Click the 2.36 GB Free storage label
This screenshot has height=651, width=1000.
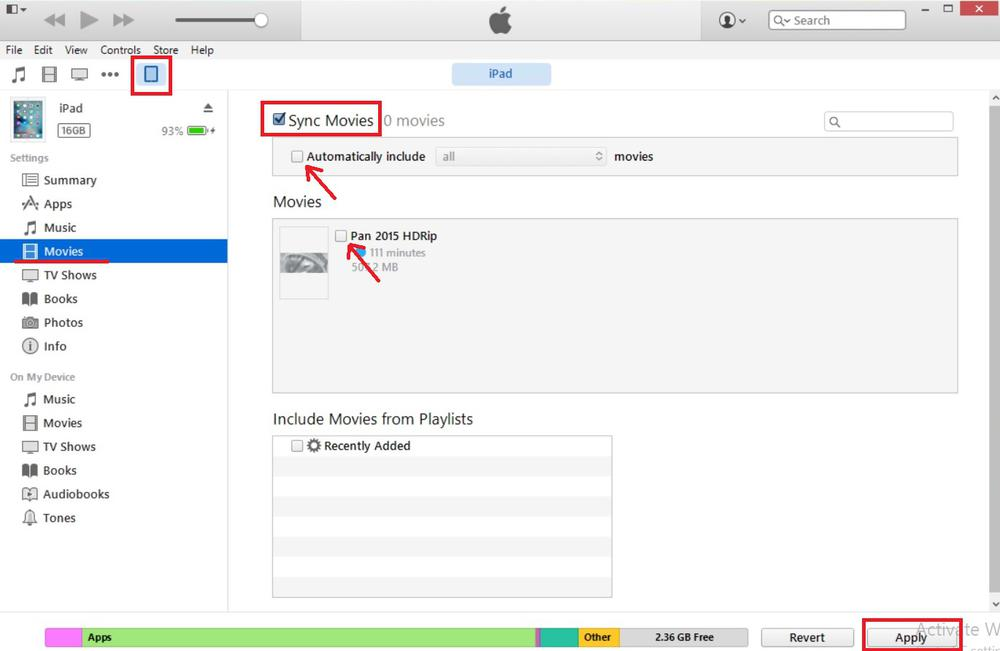[x=684, y=637]
